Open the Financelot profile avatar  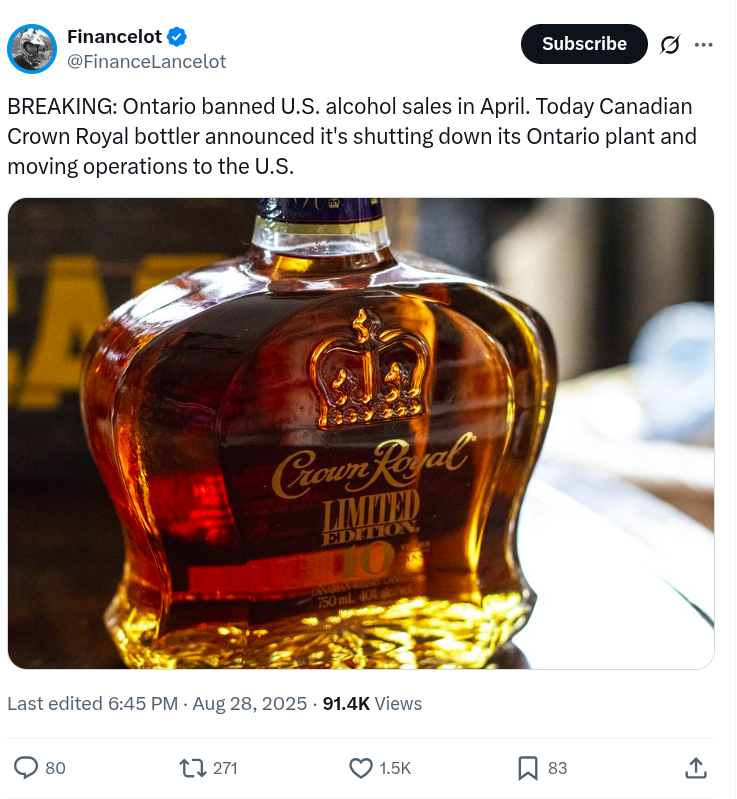point(32,48)
